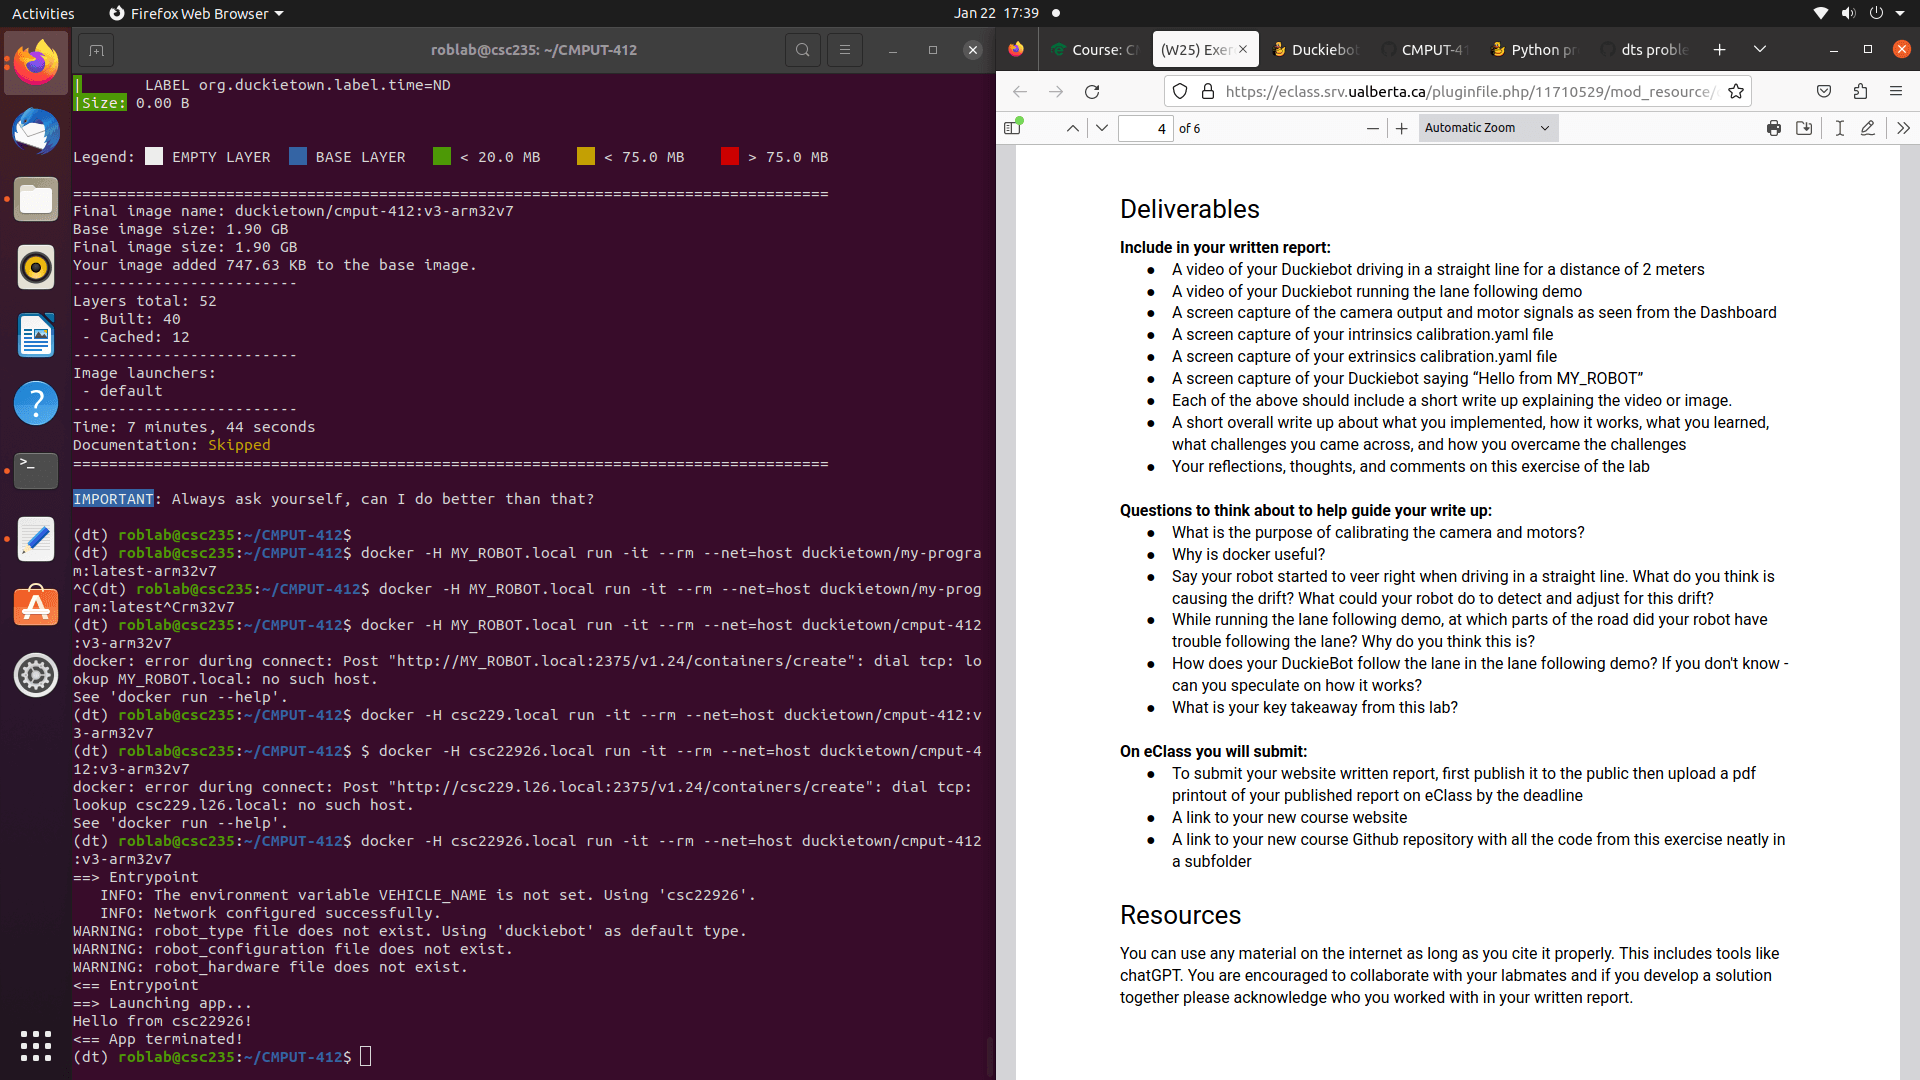Zoom out of the PDF
This screenshot has width=1920, height=1080.
click(1372, 128)
